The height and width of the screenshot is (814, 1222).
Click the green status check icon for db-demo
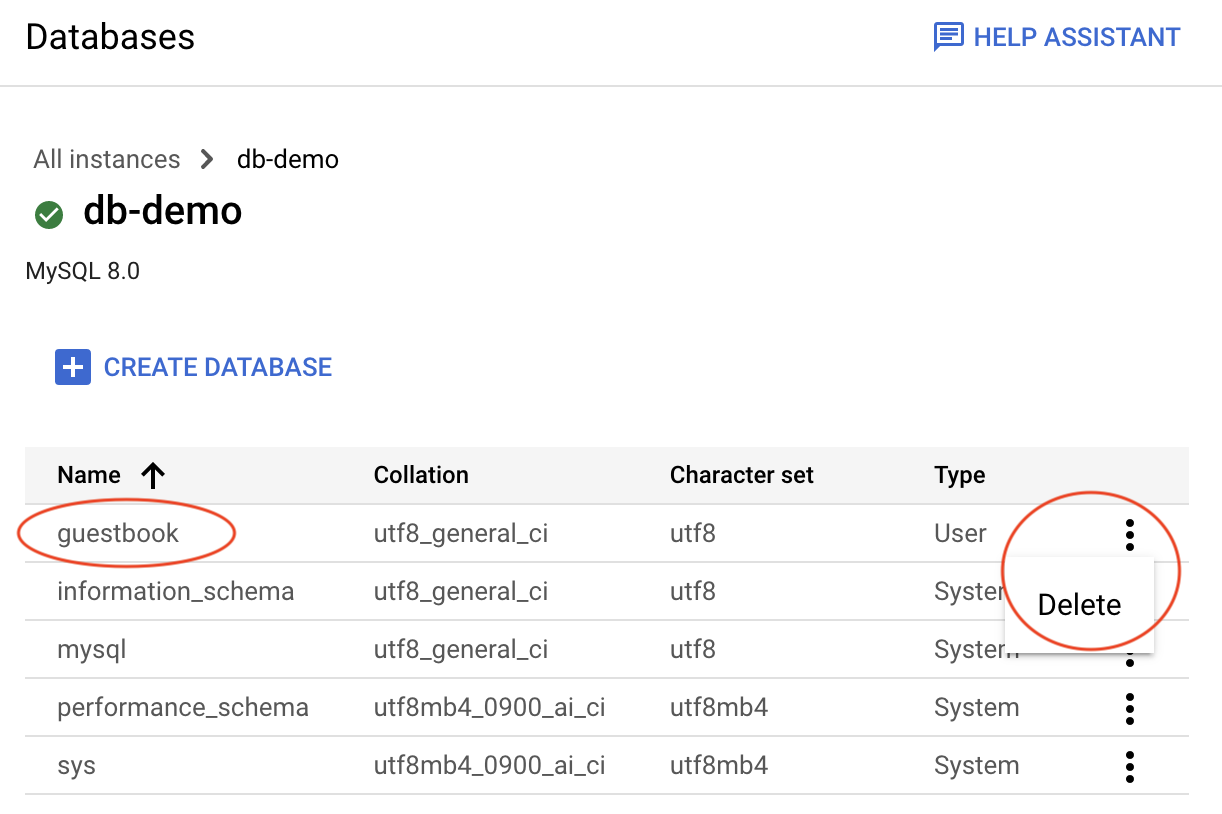pyautogui.click(x=48, y=214)
